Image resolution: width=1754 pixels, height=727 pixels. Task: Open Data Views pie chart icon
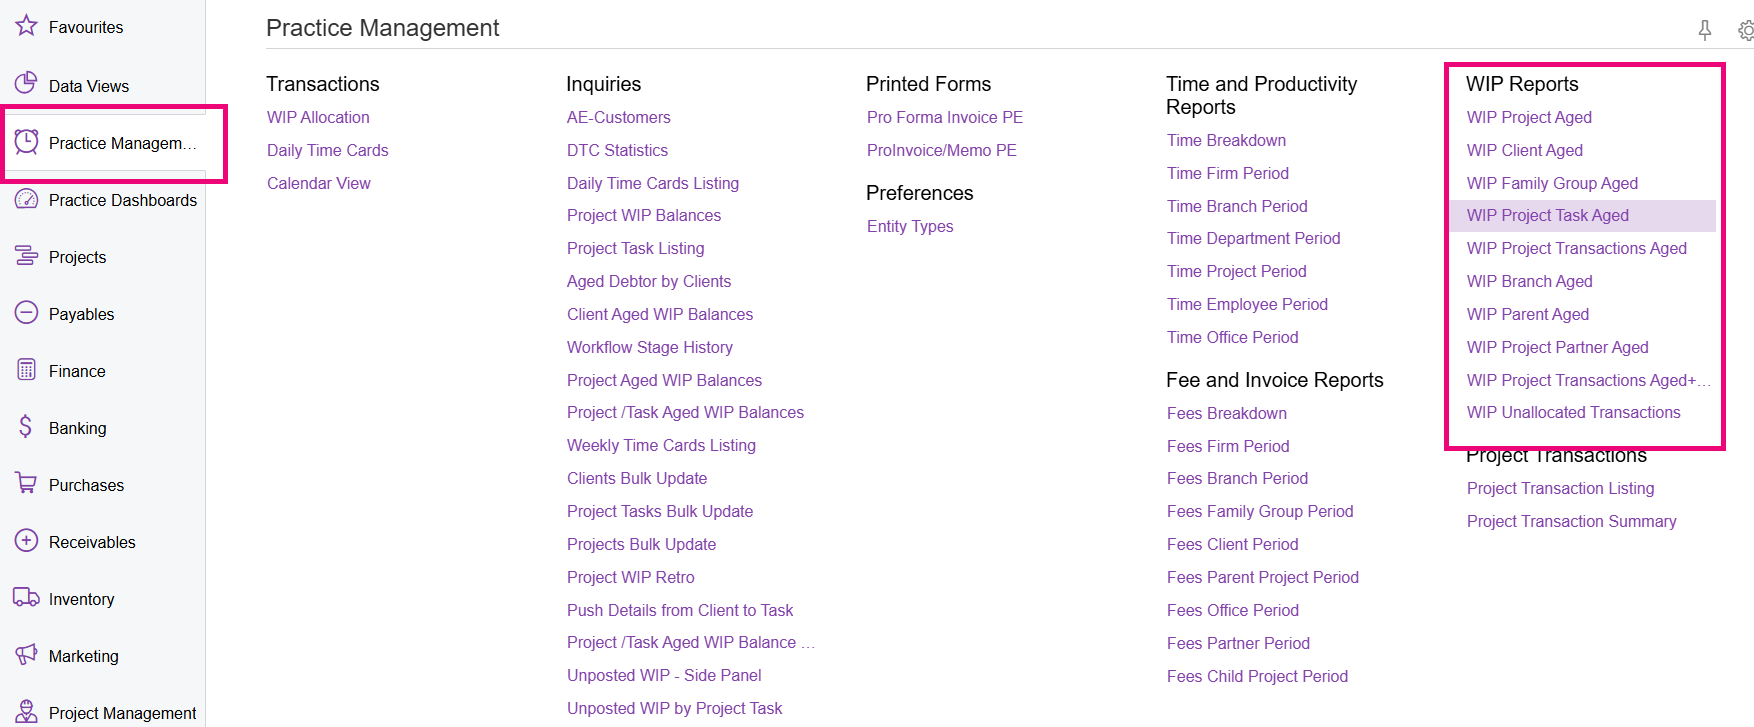[x=26, y=84]
